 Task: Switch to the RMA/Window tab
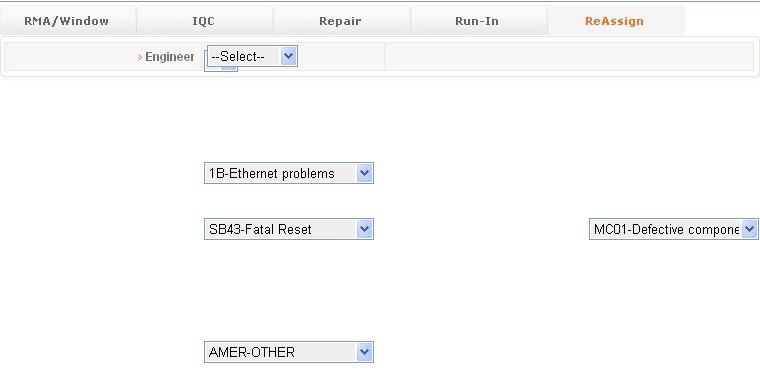pyautogui.click(x=67, y=21)
